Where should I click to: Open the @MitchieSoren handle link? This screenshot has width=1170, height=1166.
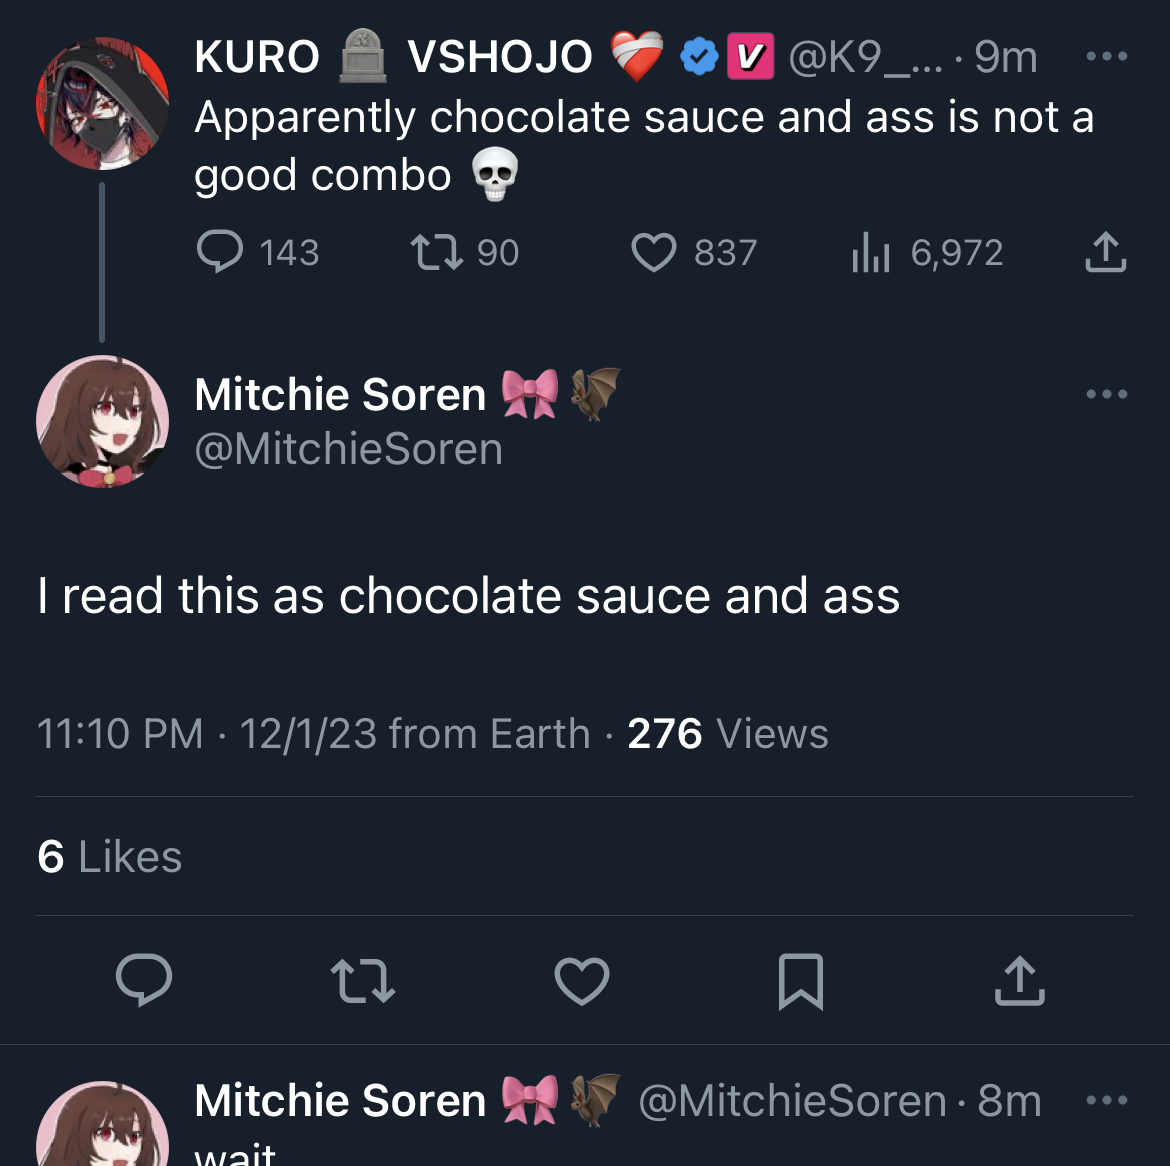point(348,449)
